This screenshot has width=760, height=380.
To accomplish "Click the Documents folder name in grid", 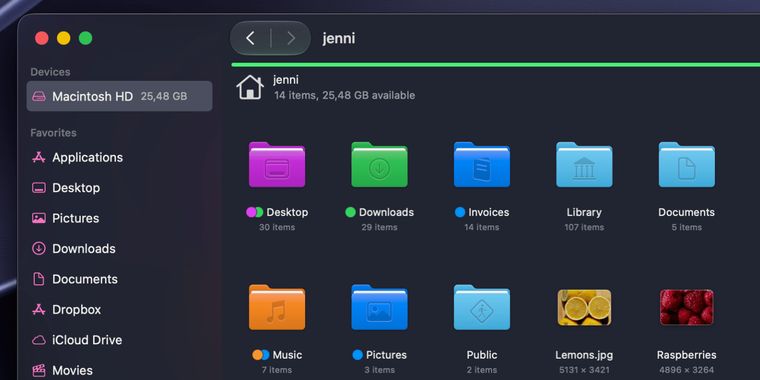I will (686, 212).
